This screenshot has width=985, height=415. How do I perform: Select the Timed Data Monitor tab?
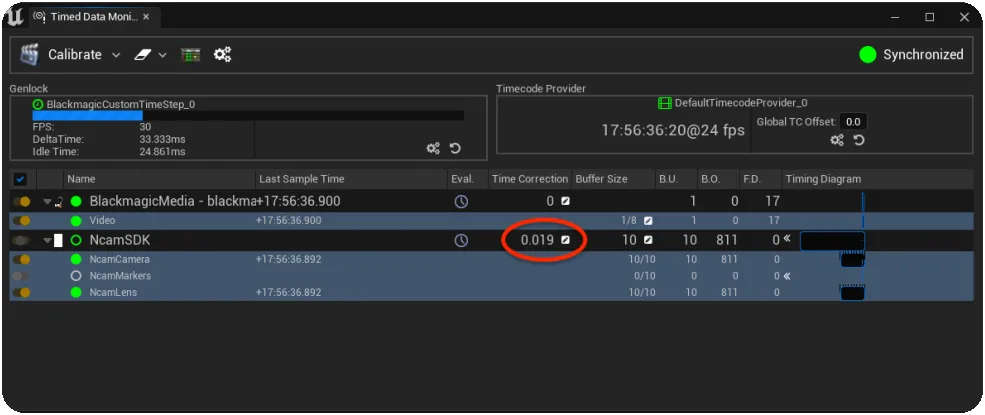click(x=94, y=17)
